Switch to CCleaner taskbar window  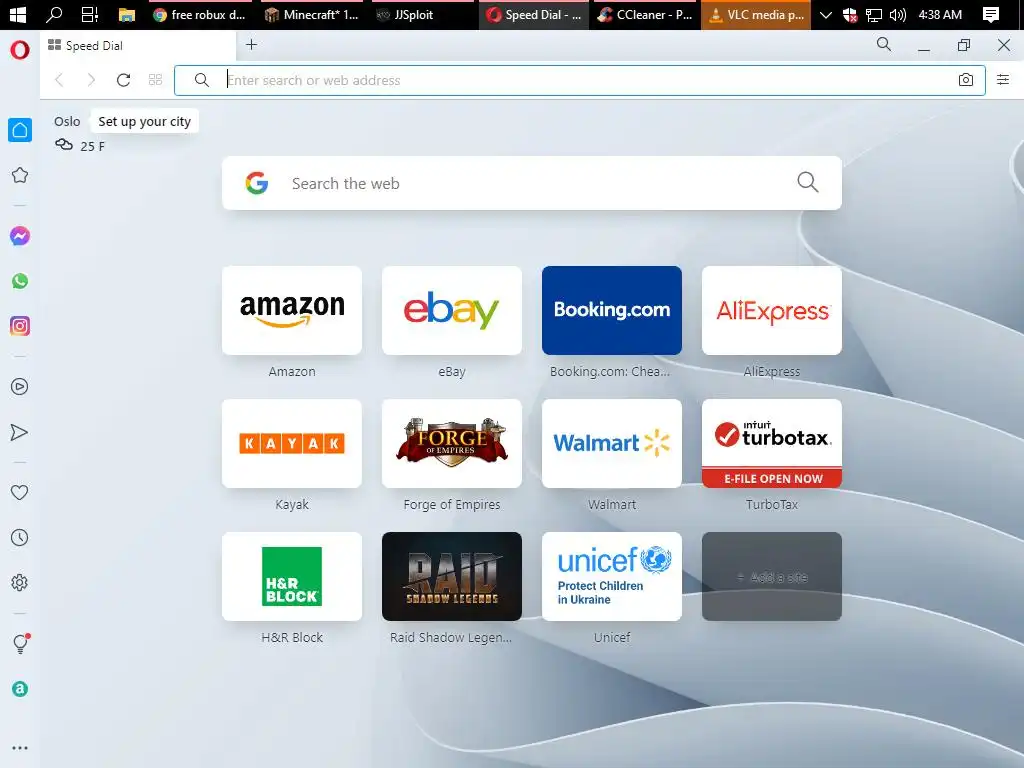645,14
